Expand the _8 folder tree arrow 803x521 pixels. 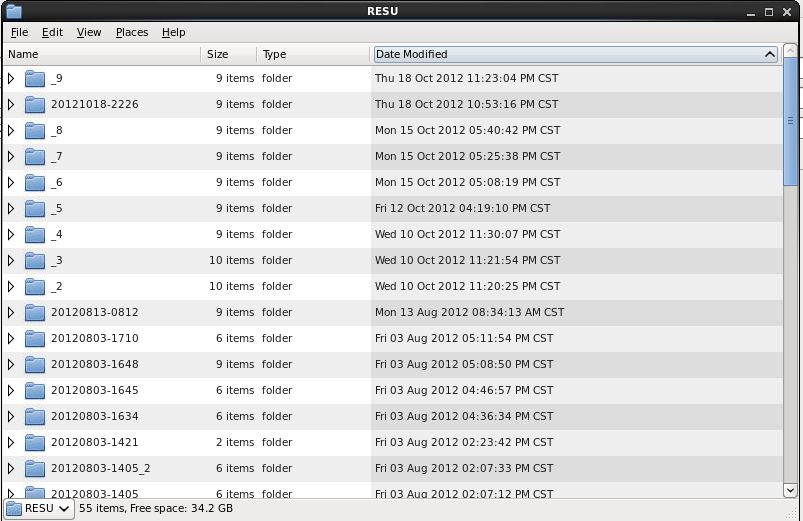coord(11,130)
